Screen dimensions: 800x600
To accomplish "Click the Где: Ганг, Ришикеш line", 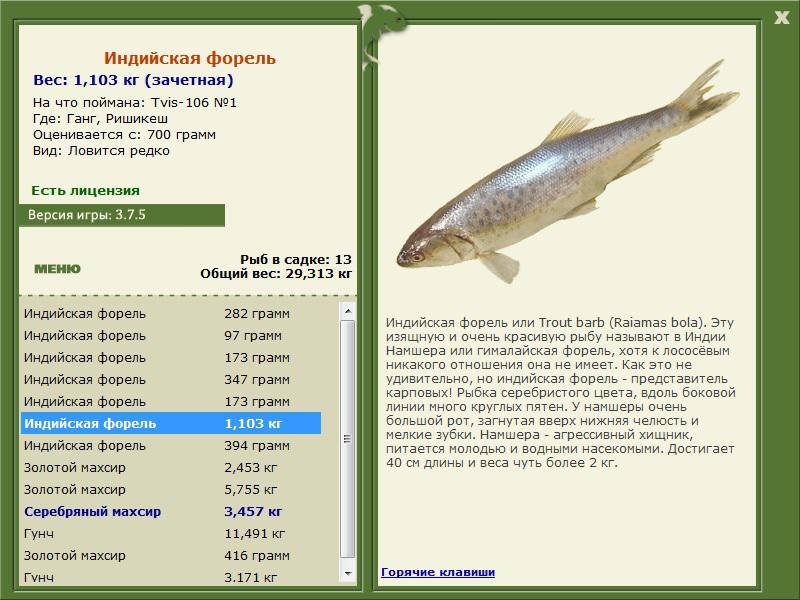I will (x=101, y=119).
